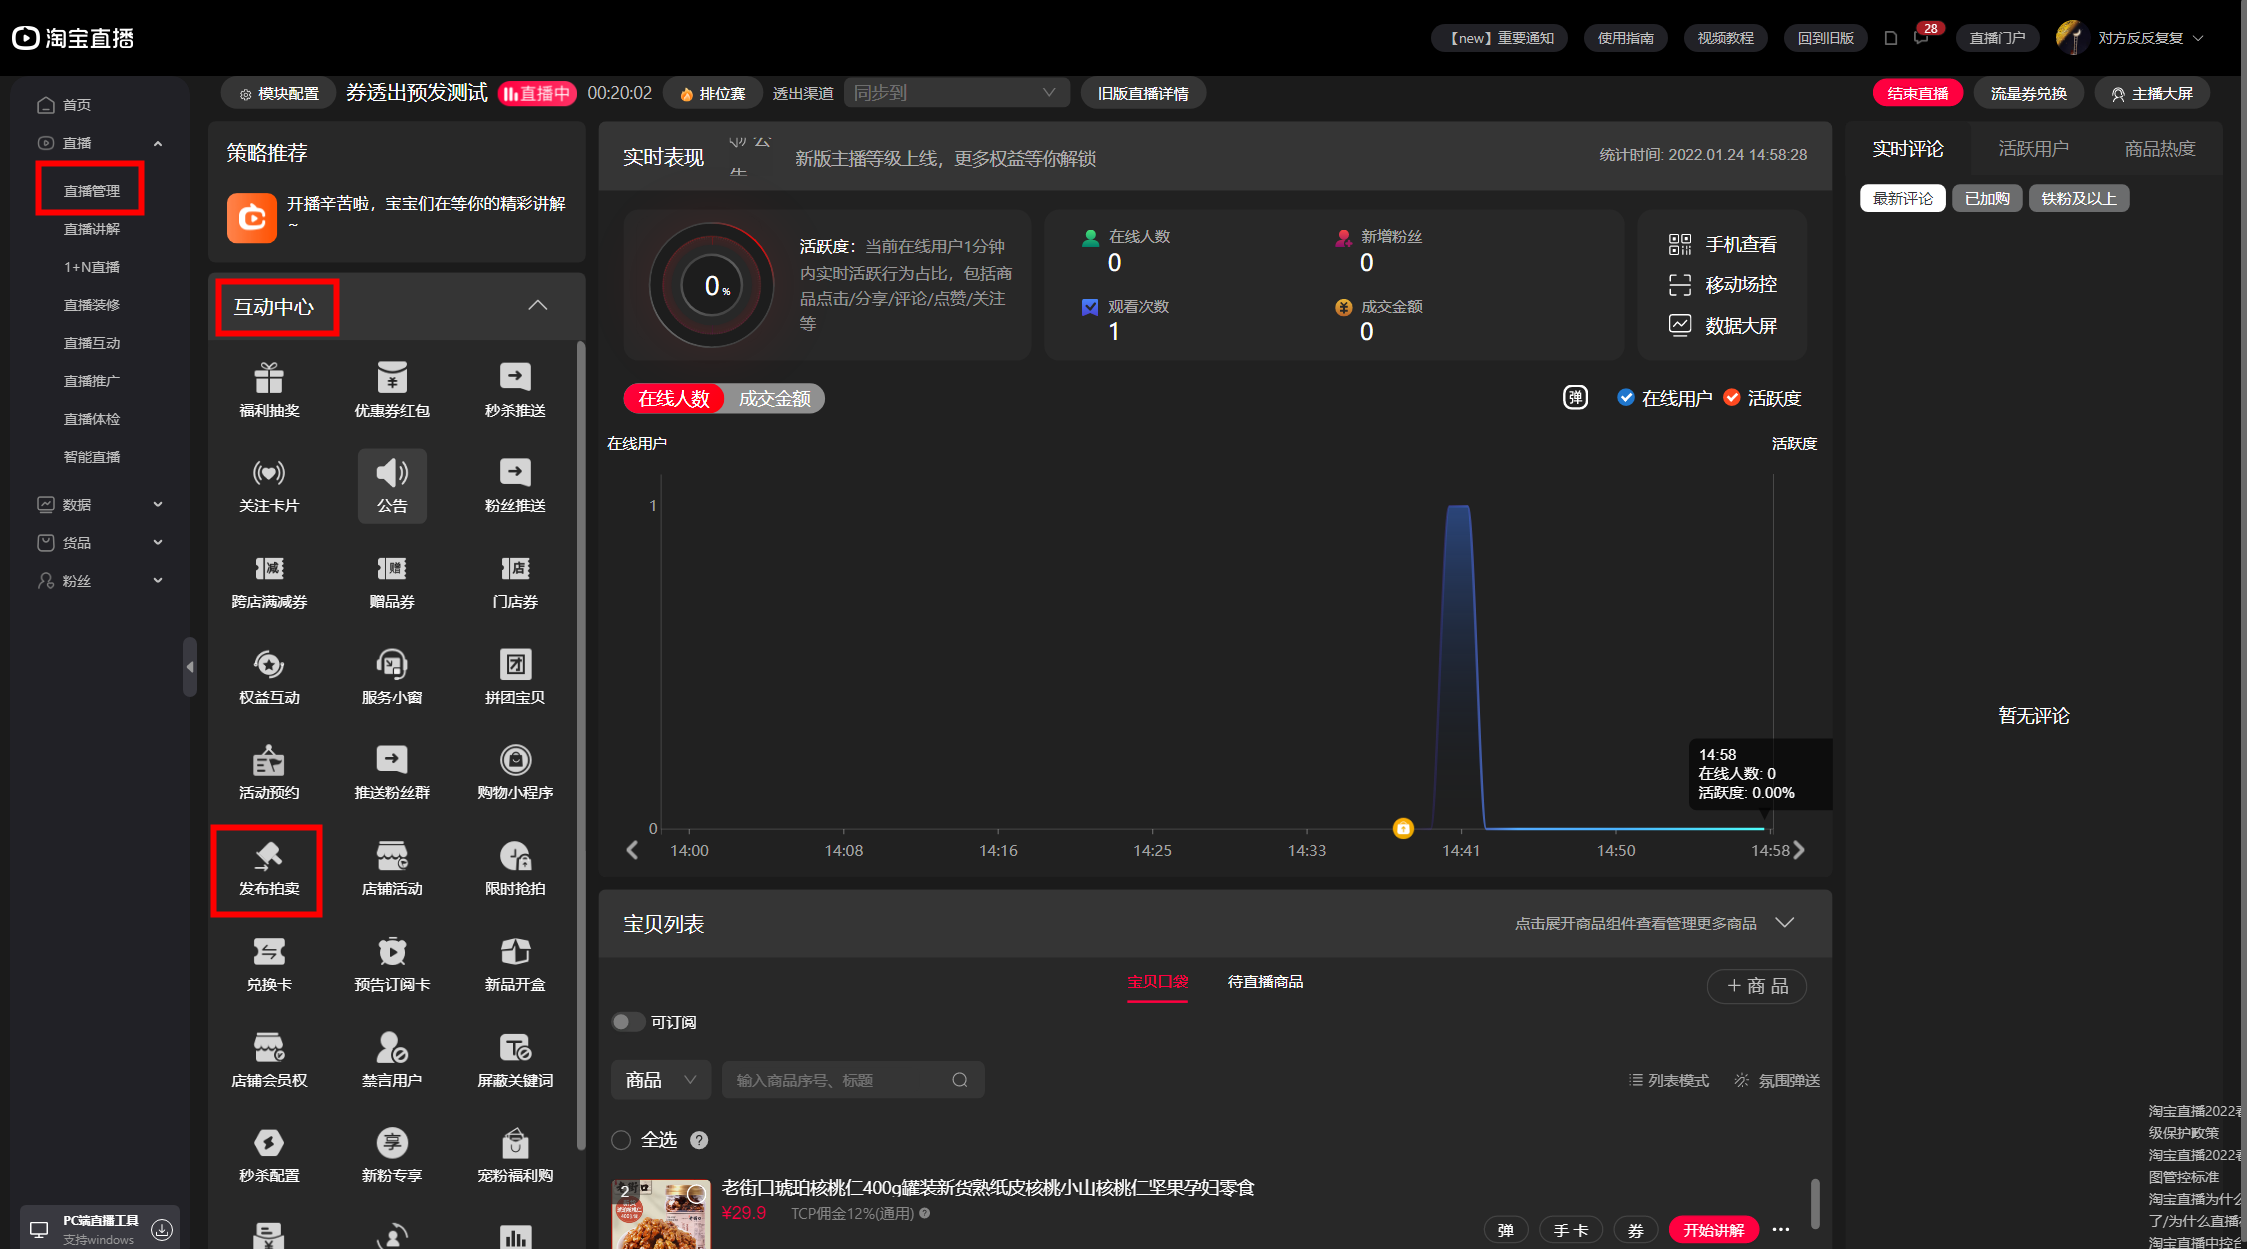Viewport: 2247px width, 1249px height.
Task: Open the 优惠券红包 coupon tool
Action: 392,390
